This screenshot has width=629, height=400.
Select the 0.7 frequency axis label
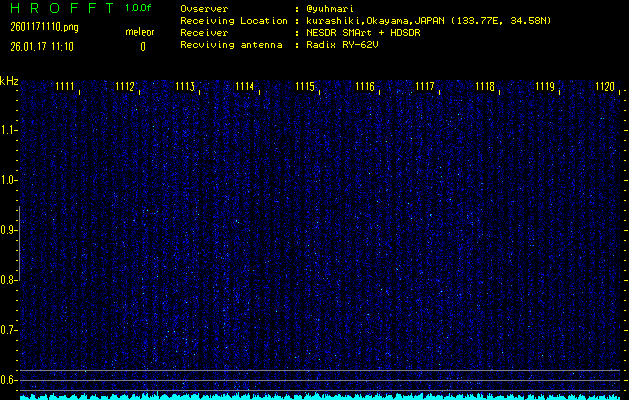[9, 330]
